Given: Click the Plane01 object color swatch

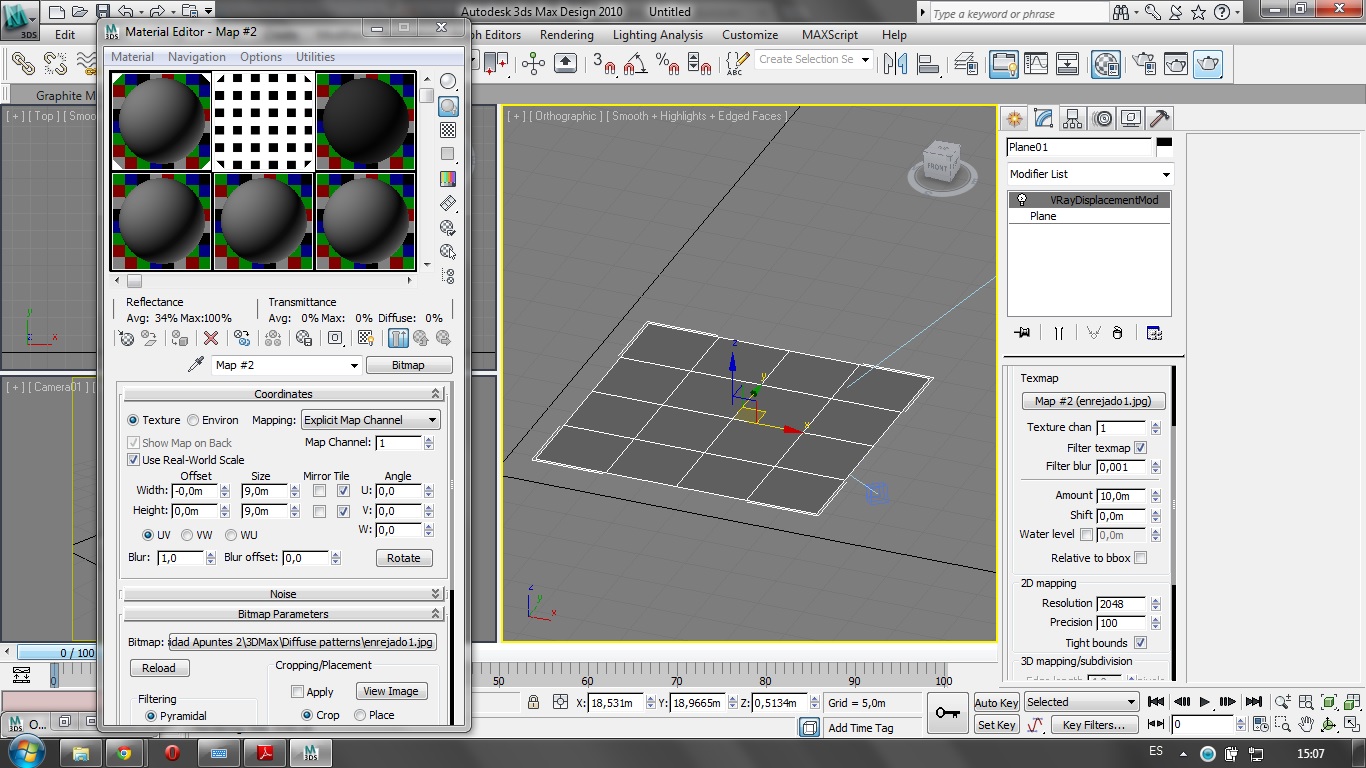Looking at the screenshot, I should click(x=1164, y=147).
